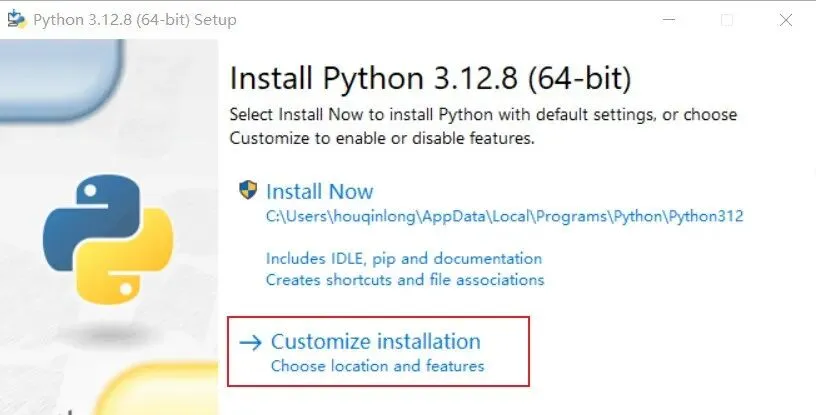Close the Python Setup window
The image size is (816, 415).
click(x=786, y=19)
